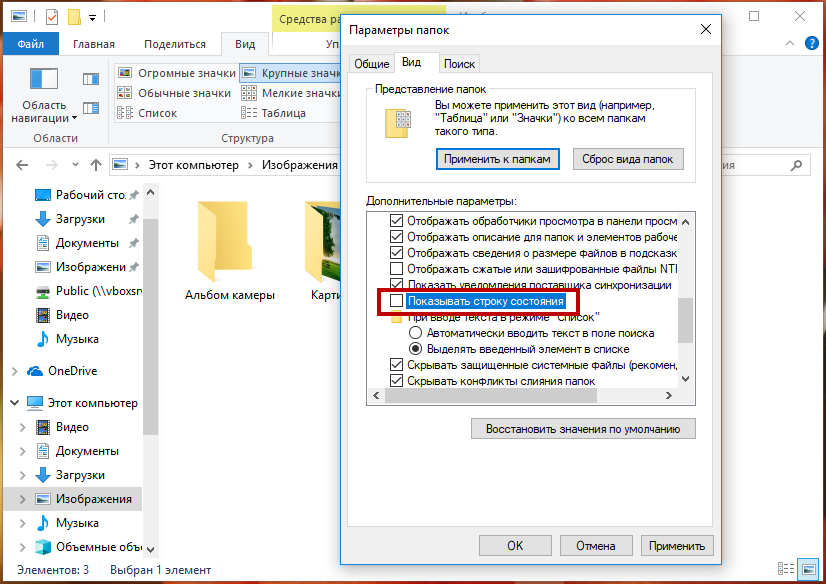
Task: Expand the OneDrive tree node
Action: click(14, 371)
